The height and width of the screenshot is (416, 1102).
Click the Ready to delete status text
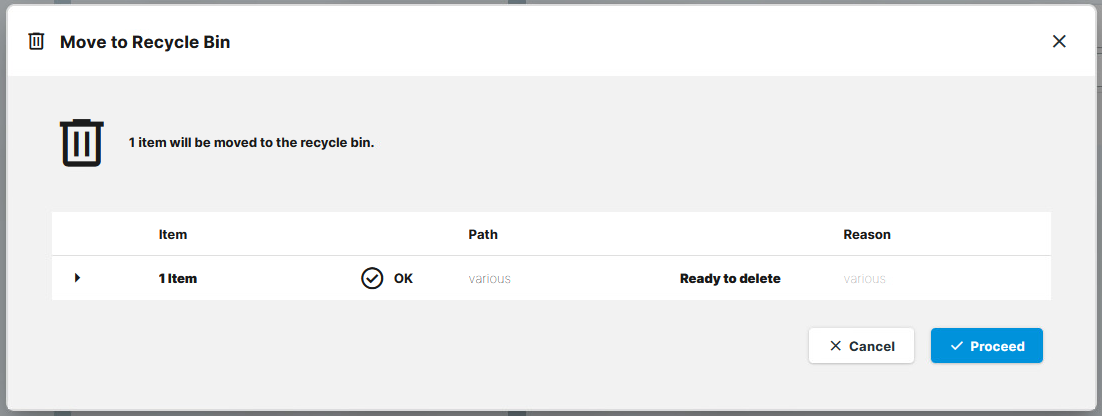click(730, 279)
